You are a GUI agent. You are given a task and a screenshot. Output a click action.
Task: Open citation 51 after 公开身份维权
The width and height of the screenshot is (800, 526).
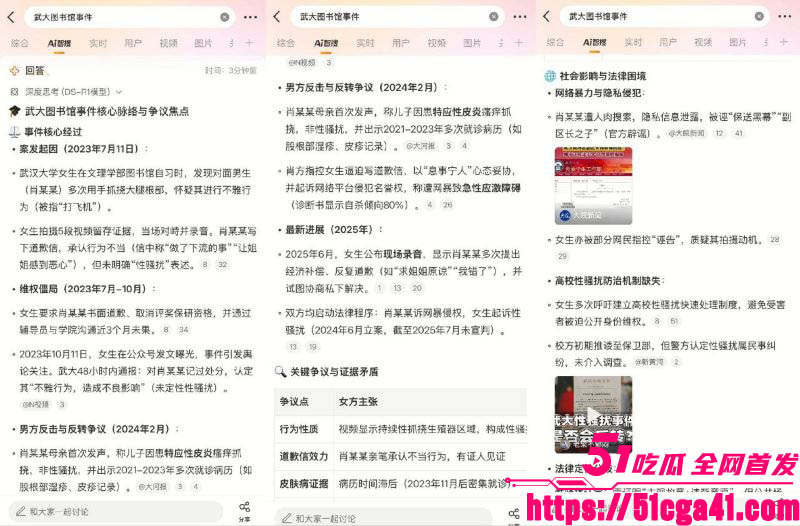[x=674, y=321]
